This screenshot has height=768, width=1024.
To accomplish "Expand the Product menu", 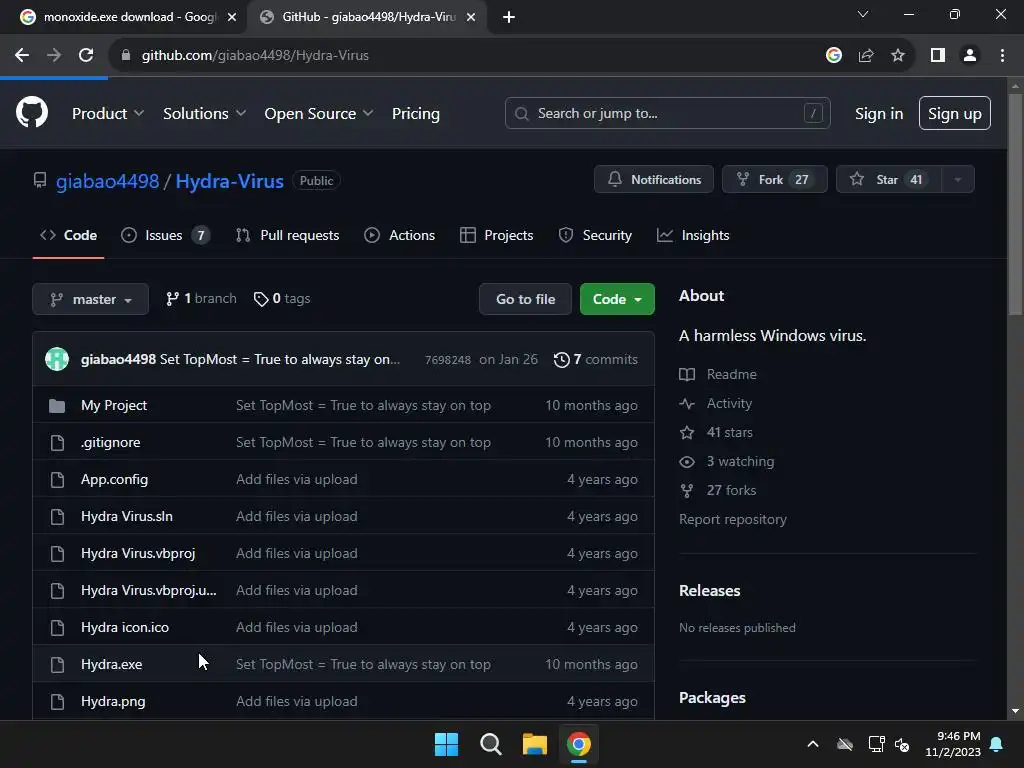I will point(108,114).
